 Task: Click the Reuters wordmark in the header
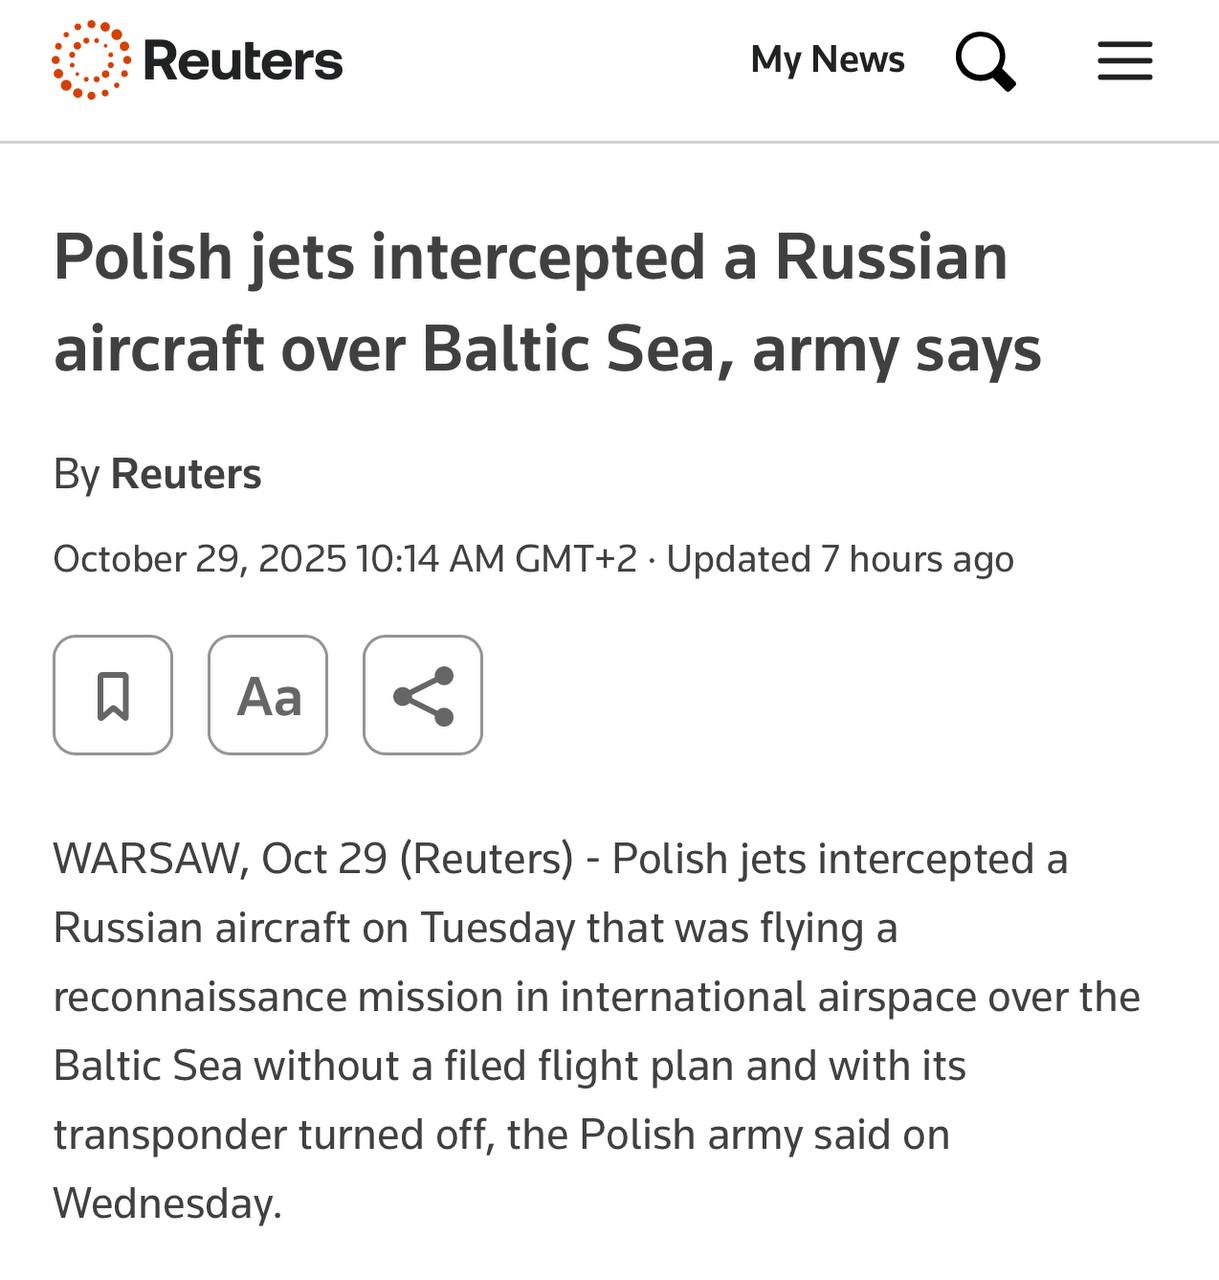point(243,61)
